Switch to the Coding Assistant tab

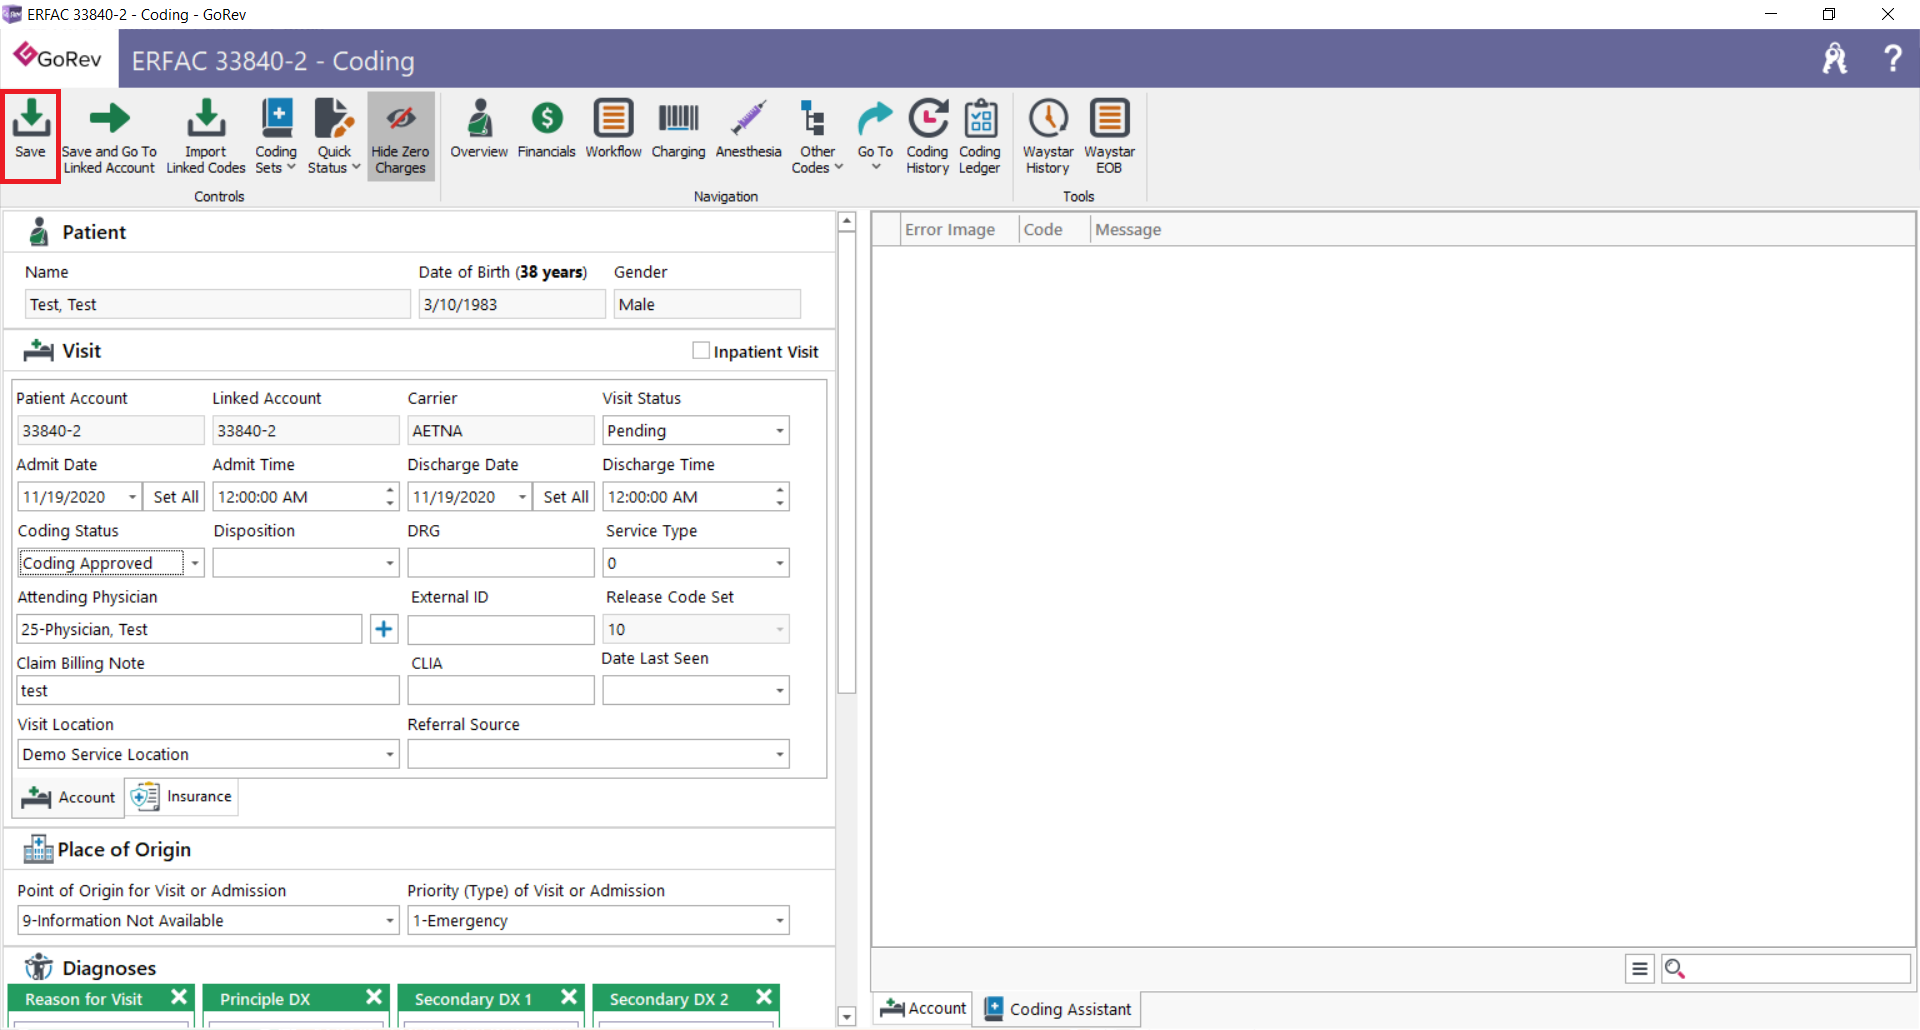point(1058,1009)
